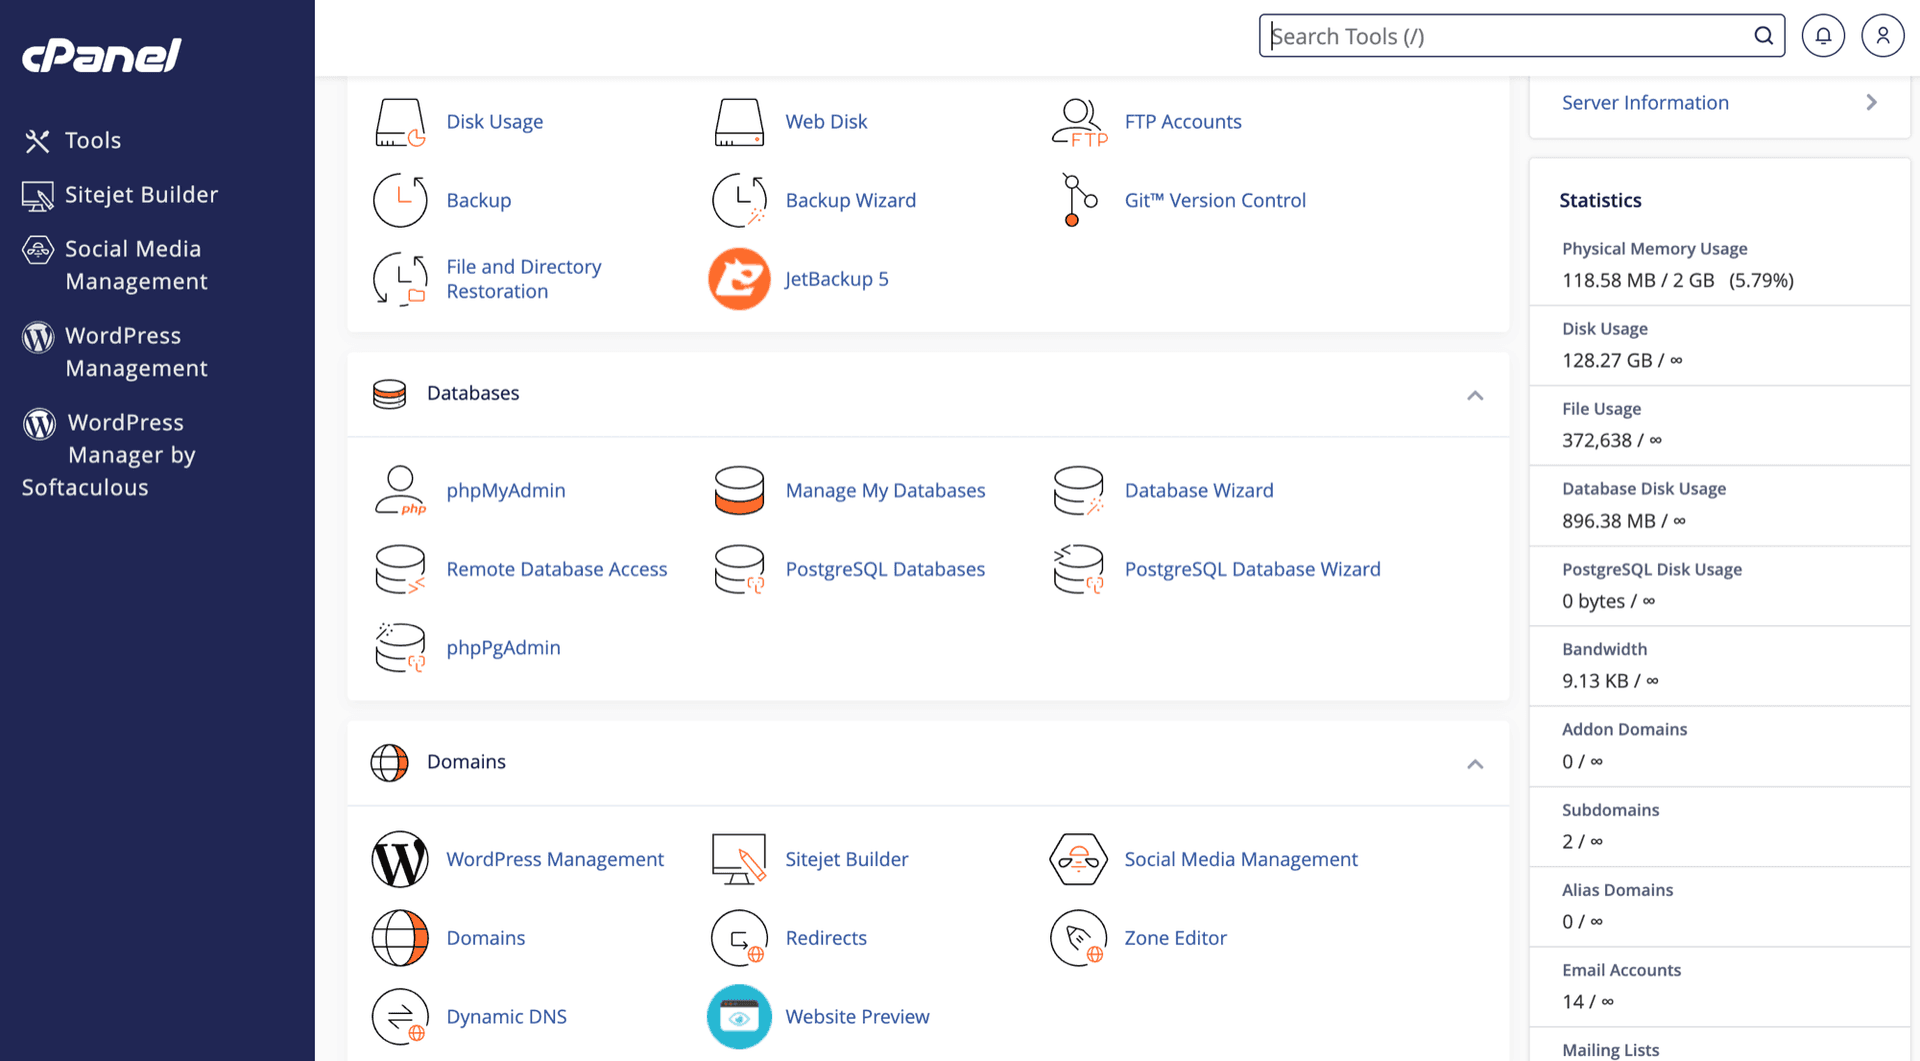Click the Bandwidth 9.13 KB value
Screen dimensions: 1920x1061
tap(1610, 681)
